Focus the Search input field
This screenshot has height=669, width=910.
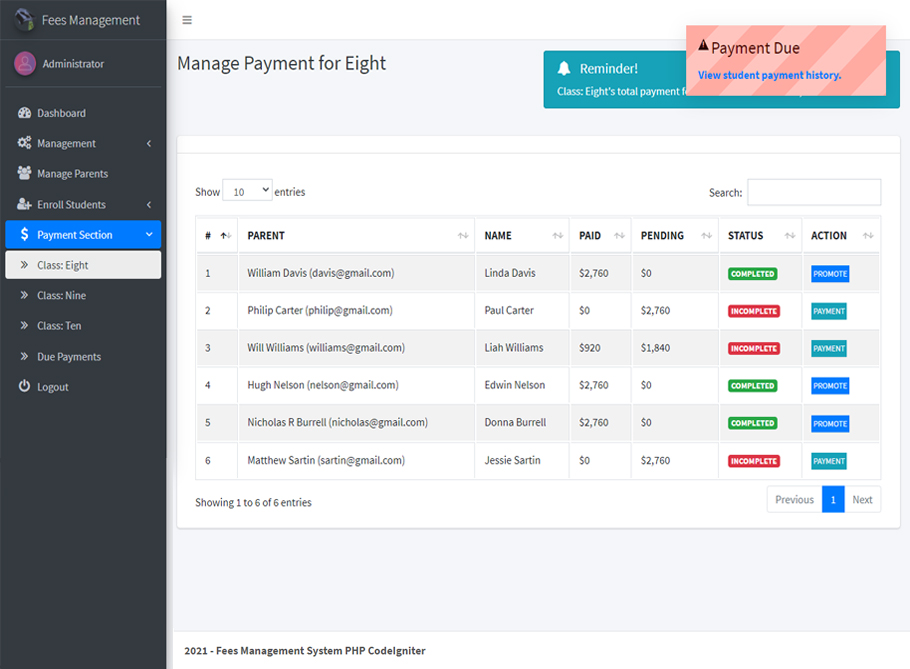tap(814, 192)
